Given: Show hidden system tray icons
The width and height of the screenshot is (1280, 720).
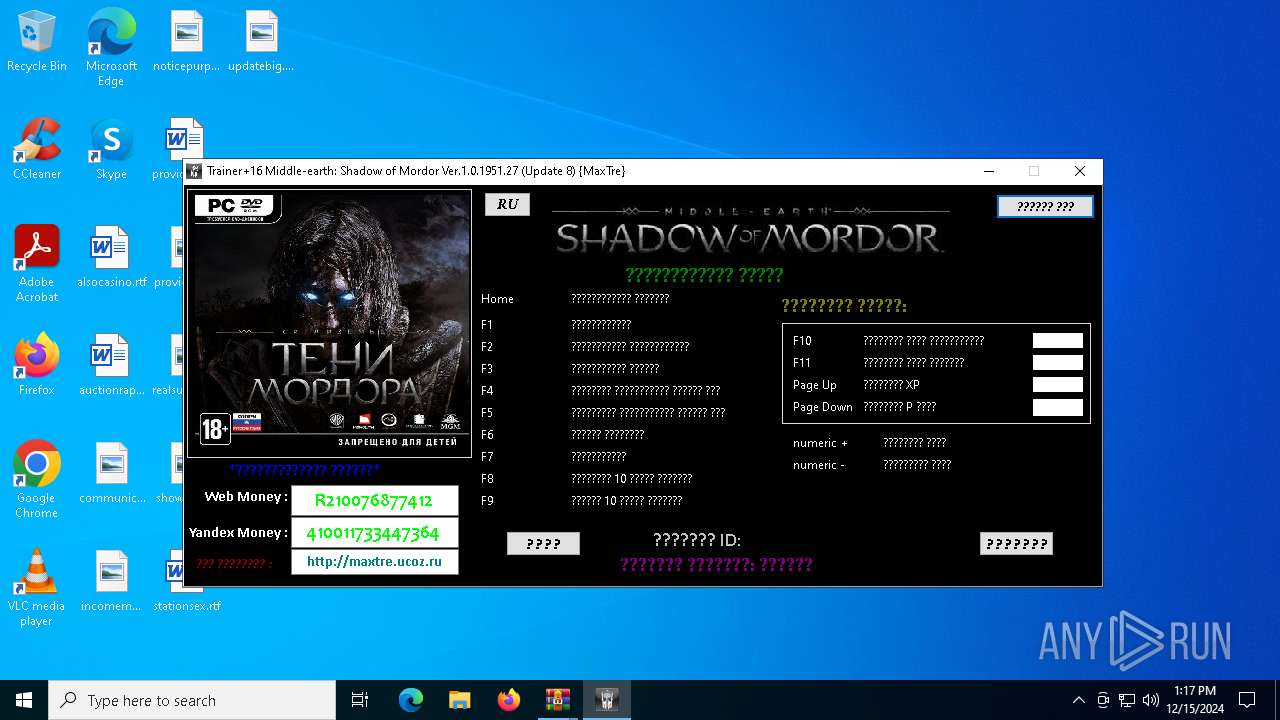Looking at the screenshot, I should coord(1078,700).
